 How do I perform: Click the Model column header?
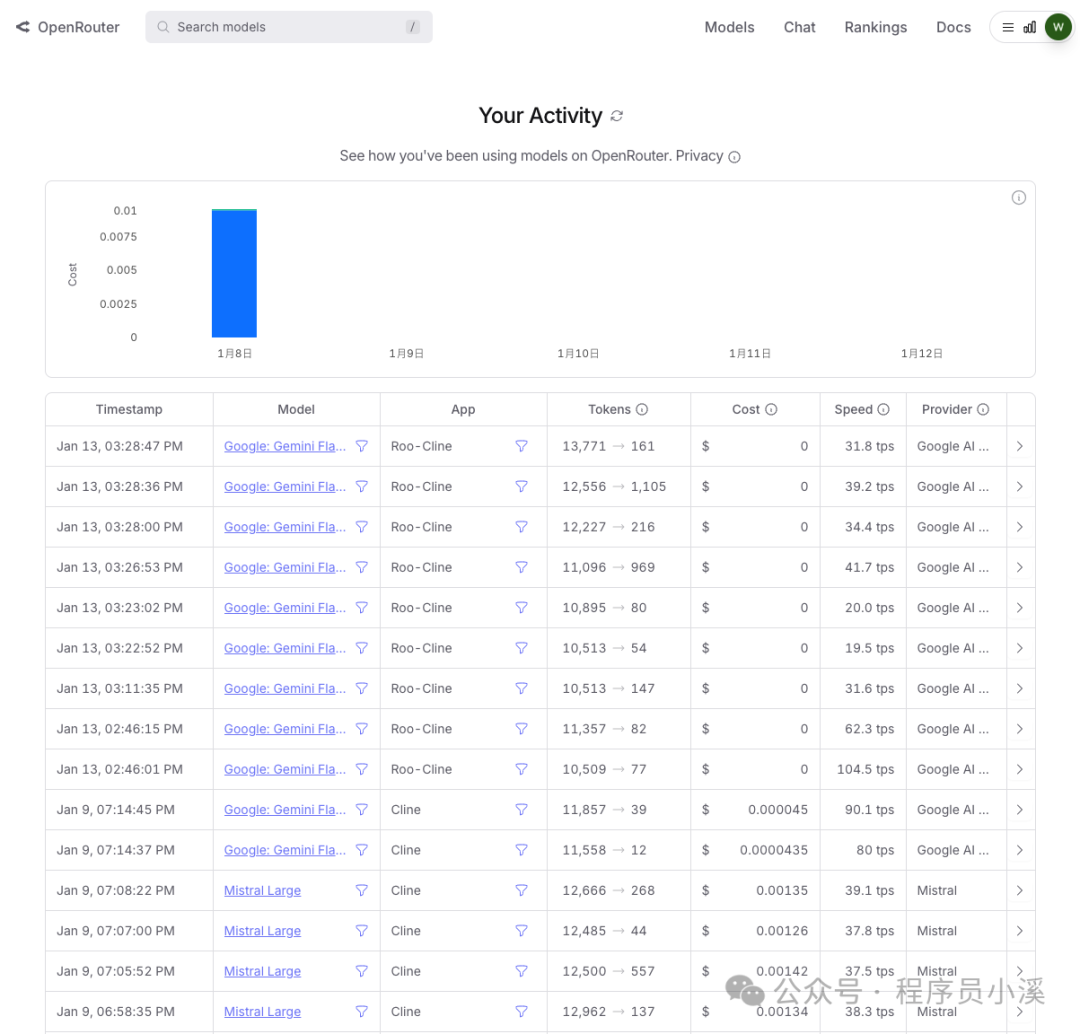pos(296,409)
